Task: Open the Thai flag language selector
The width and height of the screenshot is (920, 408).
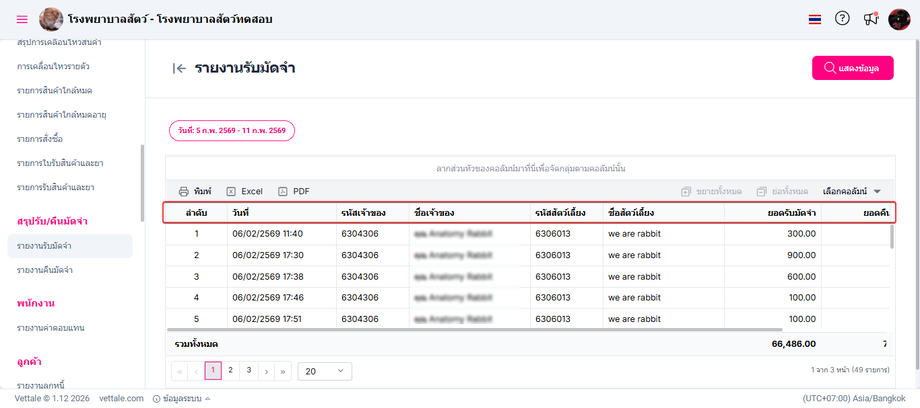Action: (x=814, y=19)
